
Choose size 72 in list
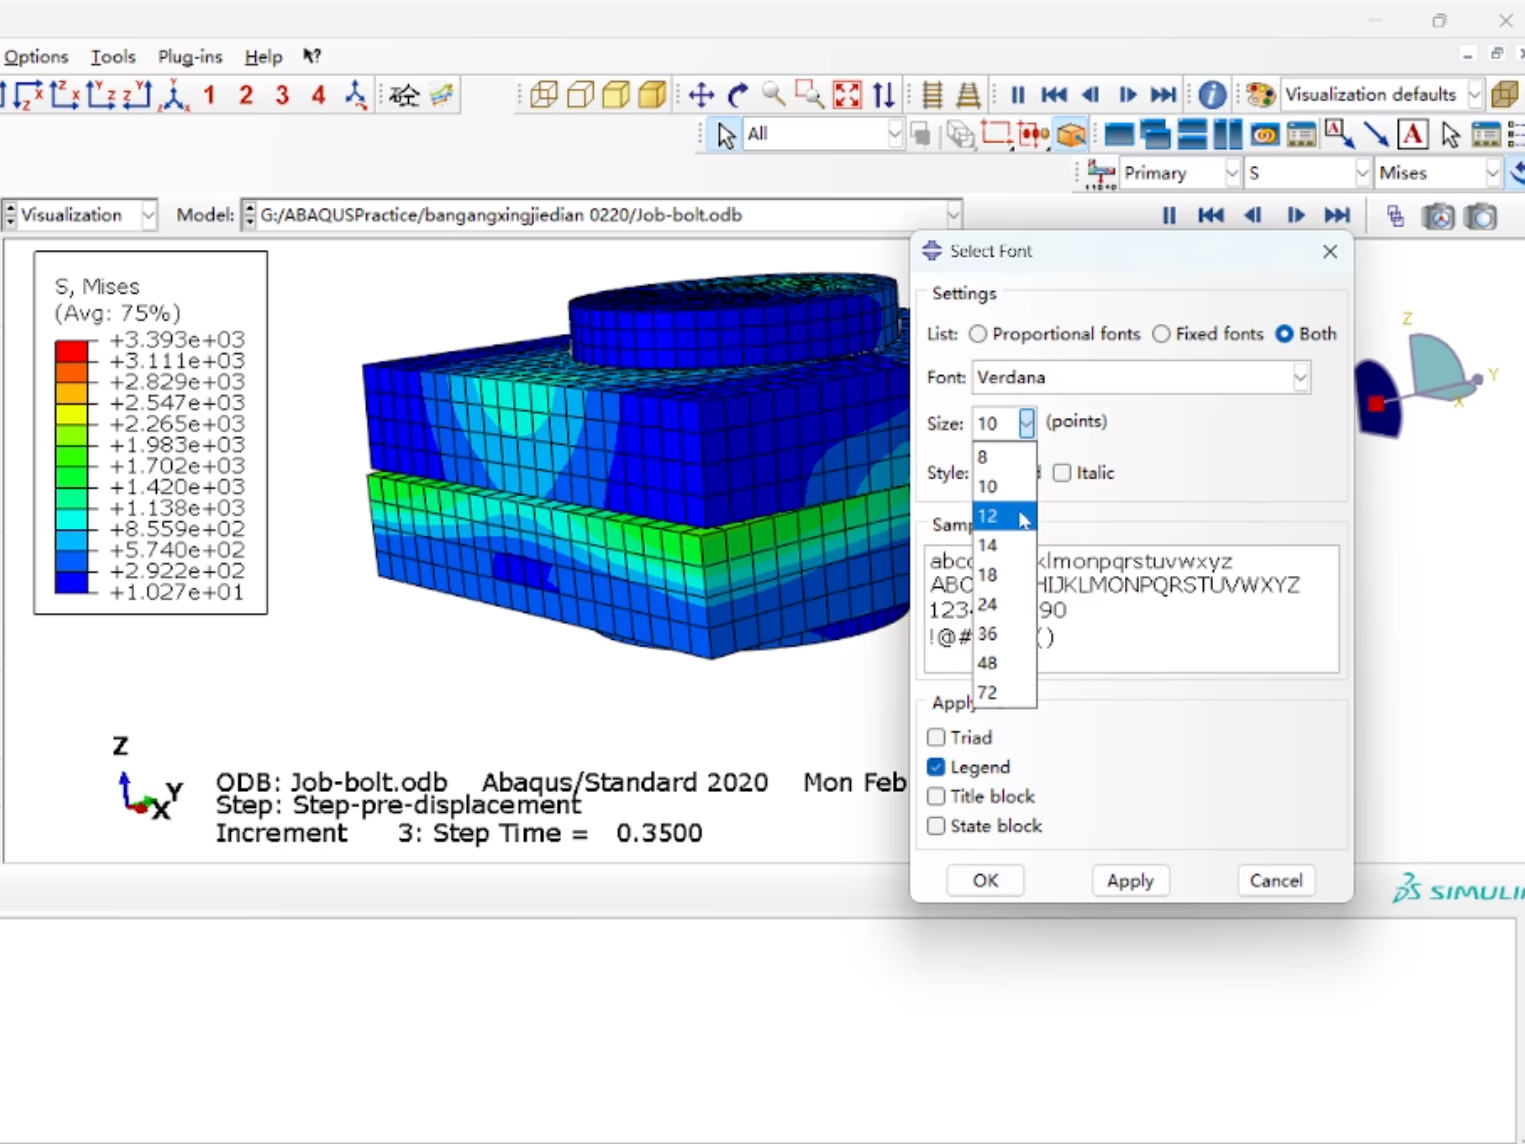pos(1004,692)
